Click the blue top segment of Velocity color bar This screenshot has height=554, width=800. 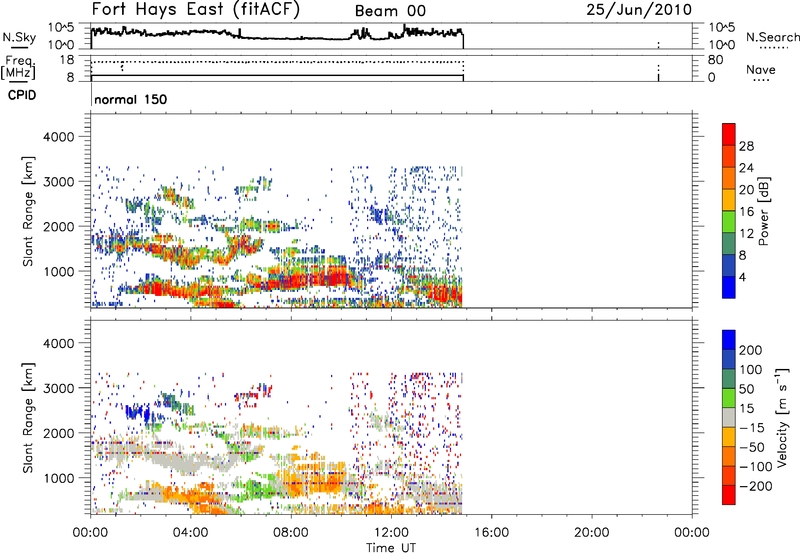[729, 340]
